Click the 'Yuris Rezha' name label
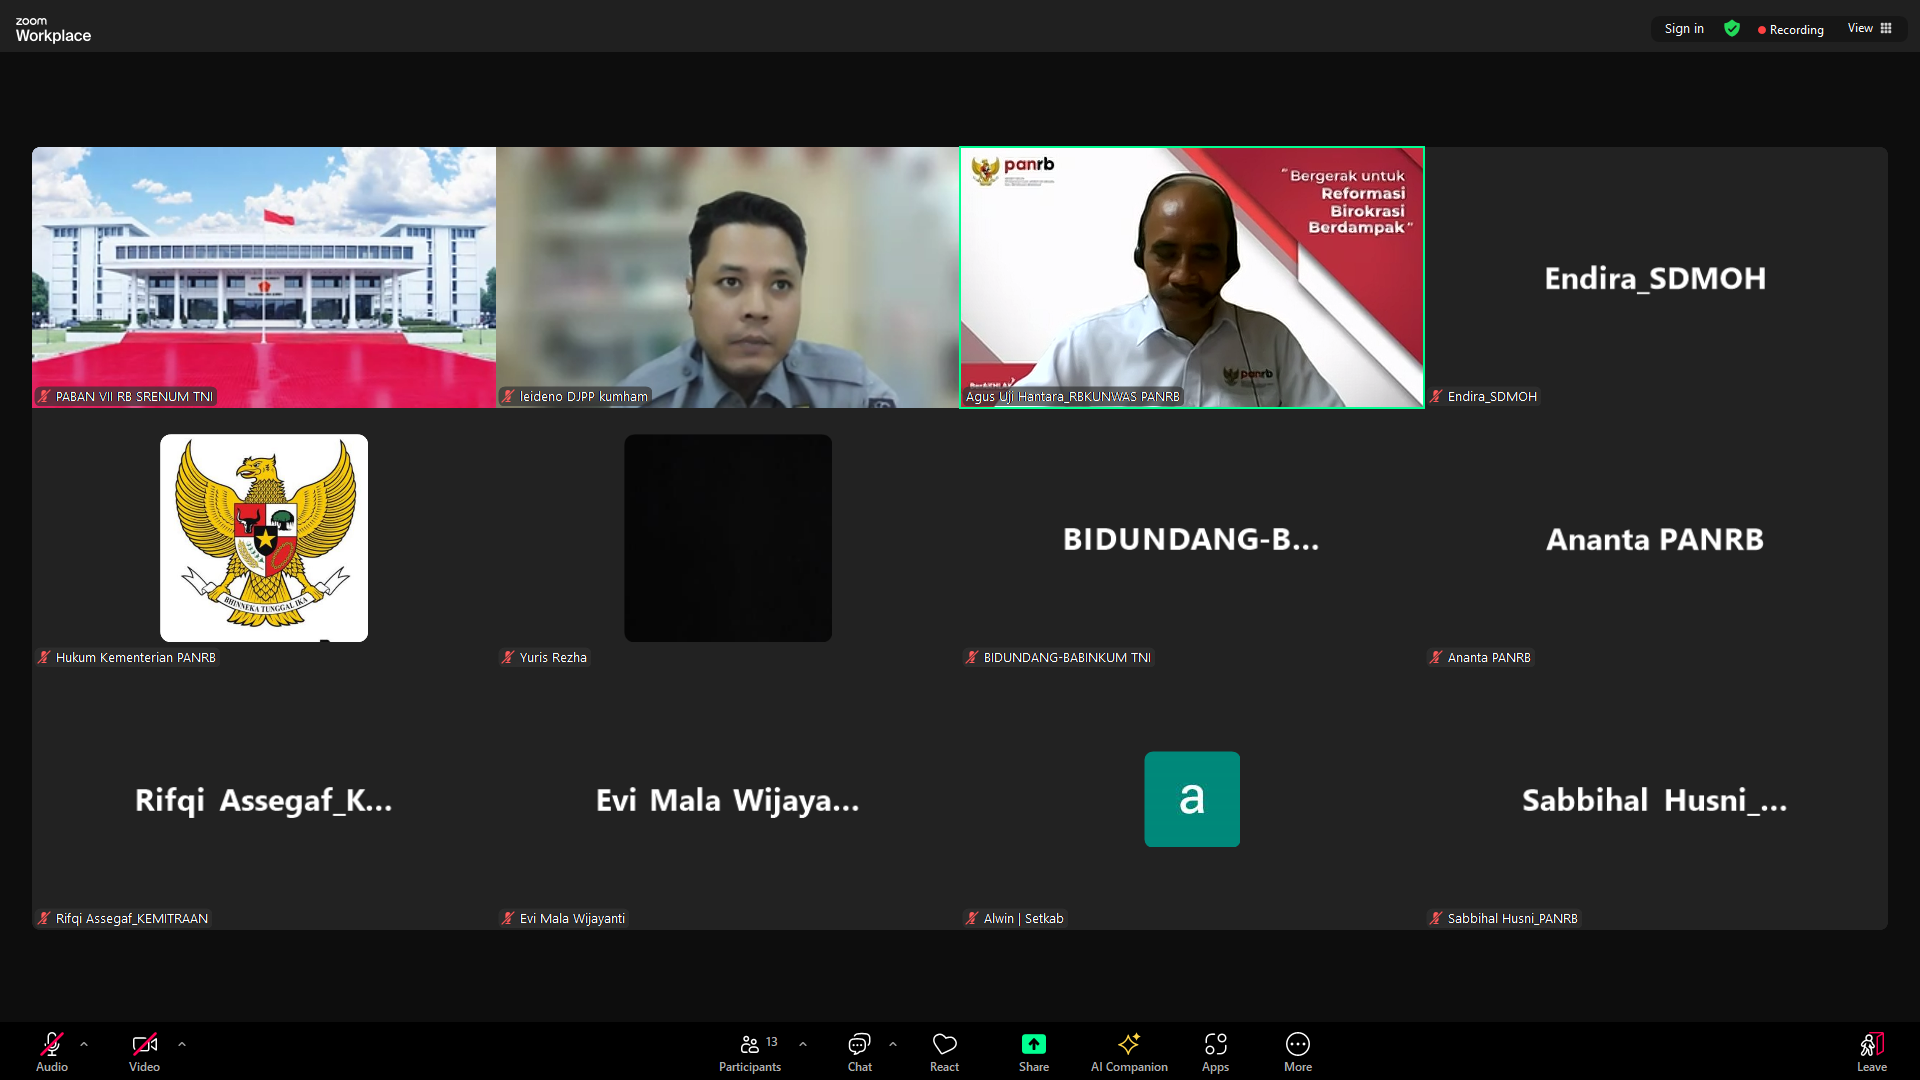 coord(553,657)
